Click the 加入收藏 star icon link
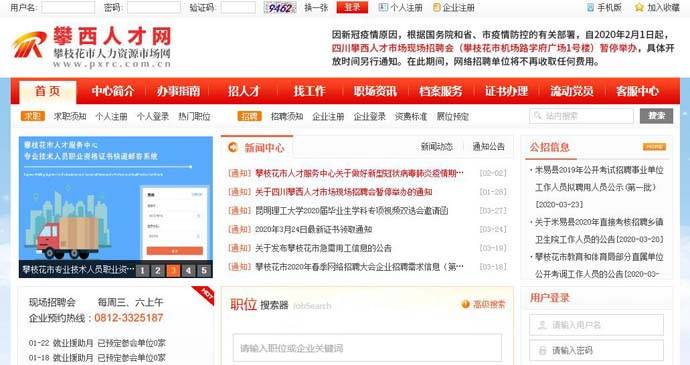This screenshot has height=365, width=690. (657, 7)
